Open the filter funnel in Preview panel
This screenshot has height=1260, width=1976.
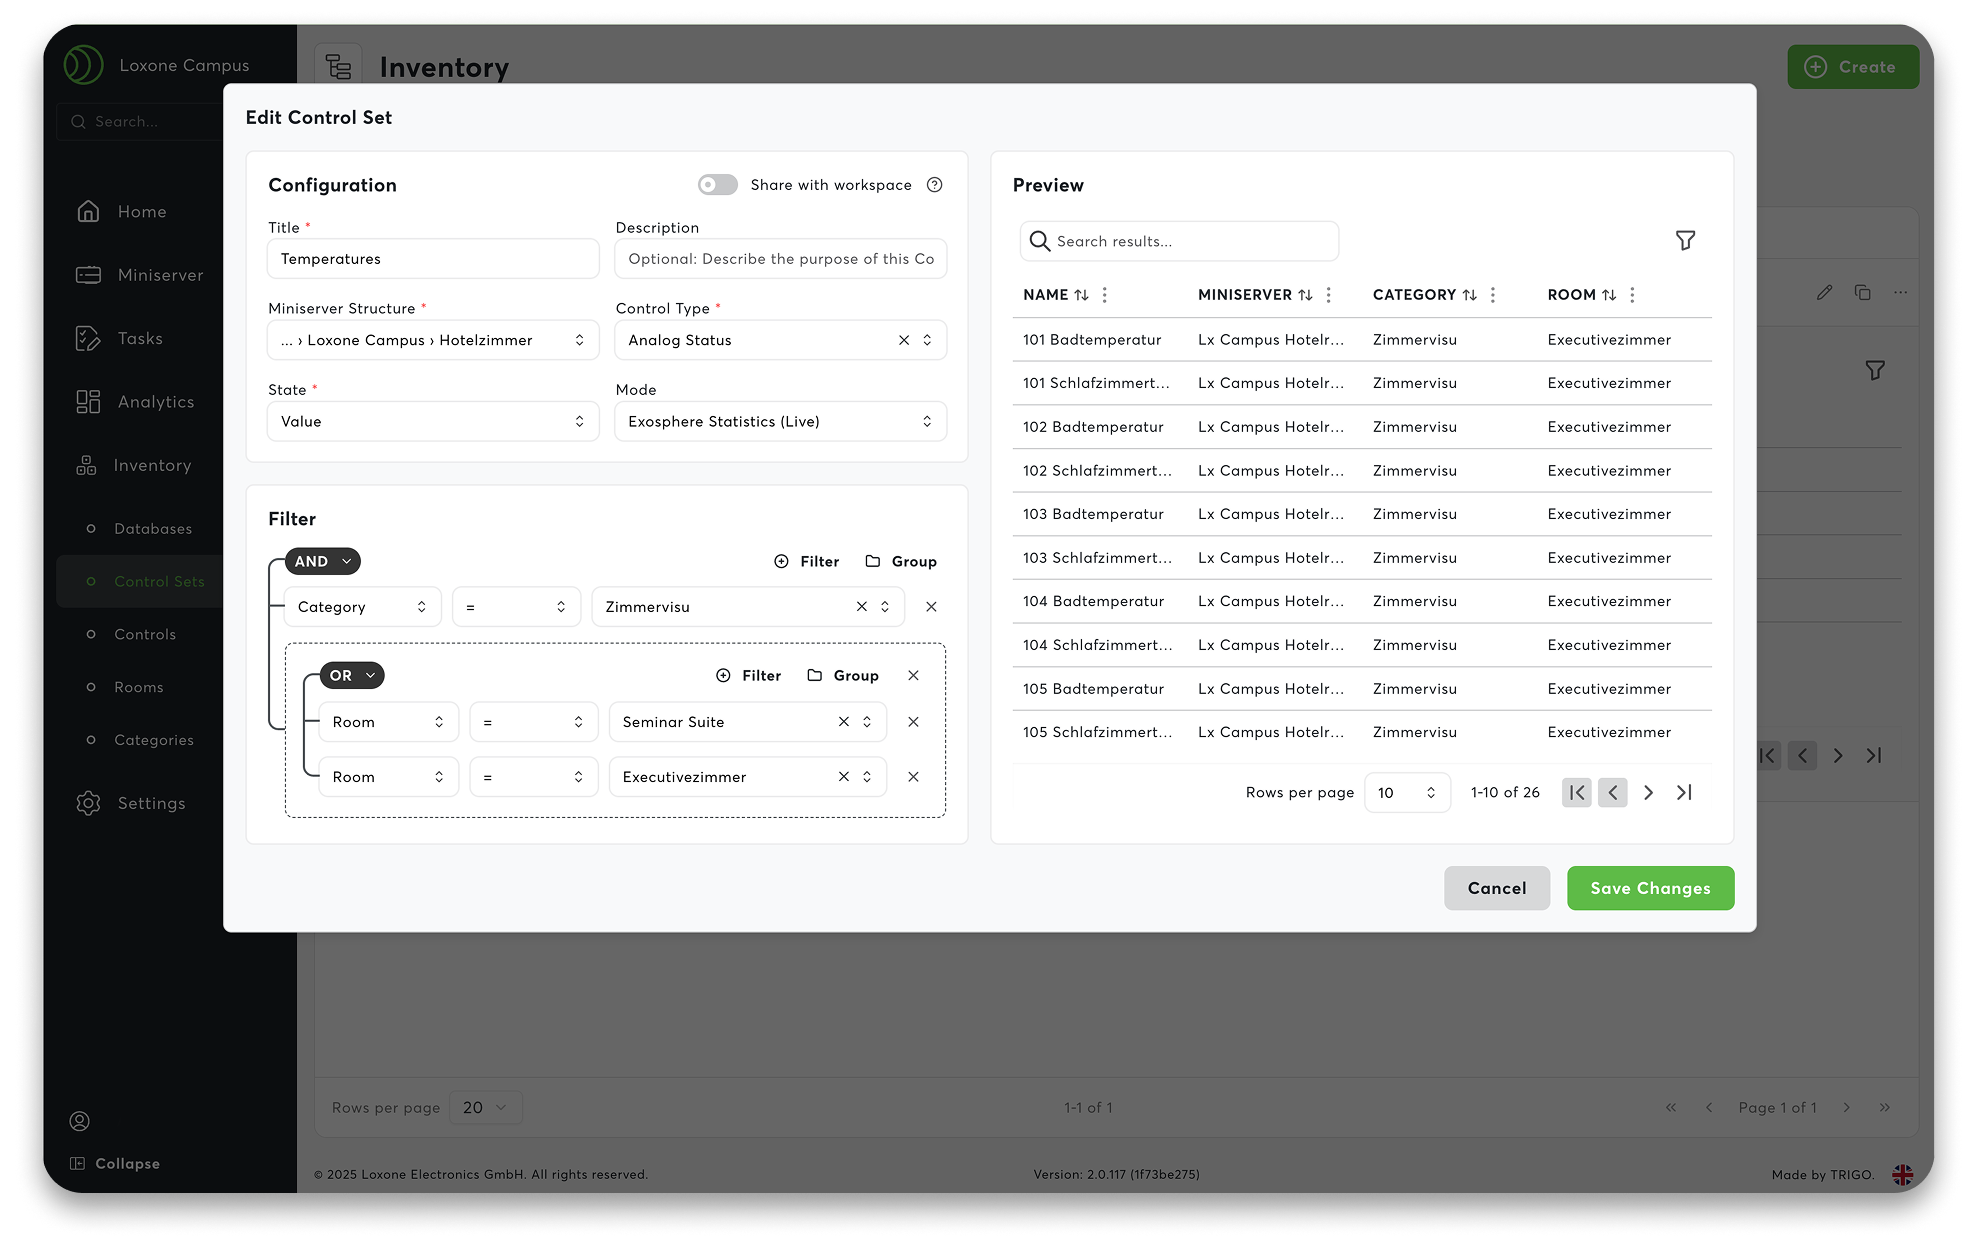tap(1685, 240)
